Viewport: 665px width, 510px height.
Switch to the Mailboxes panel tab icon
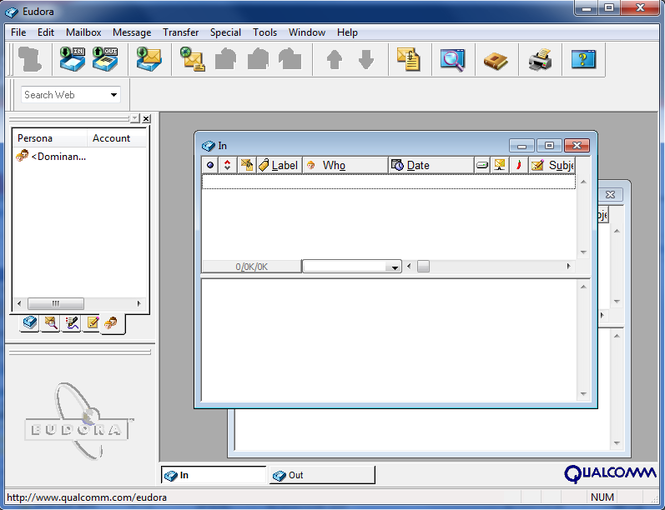[30, 323]
